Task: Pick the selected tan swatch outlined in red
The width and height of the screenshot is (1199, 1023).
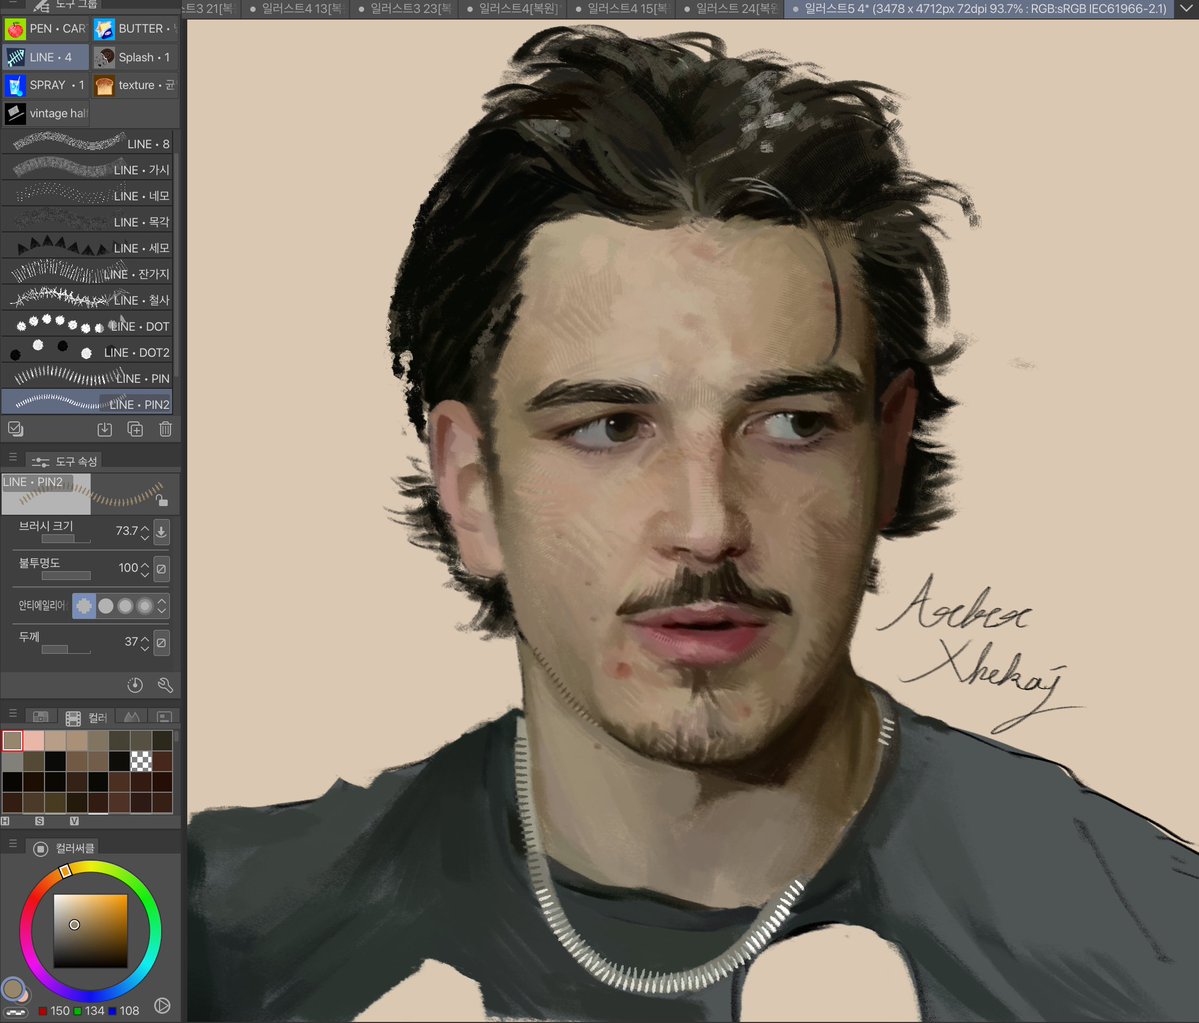Action: 12,740
